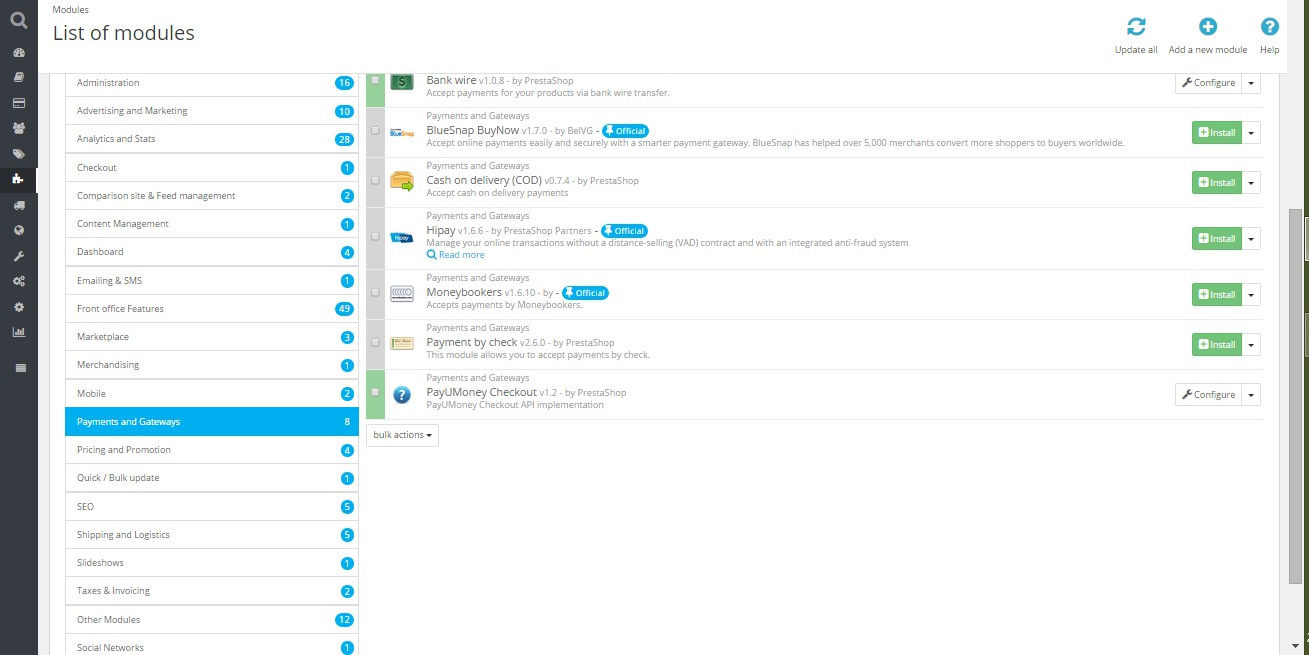This screenshot has height=655, width=1309.
Task: Tick the Moneybookers module checkbox
Action: pos(375,292)
